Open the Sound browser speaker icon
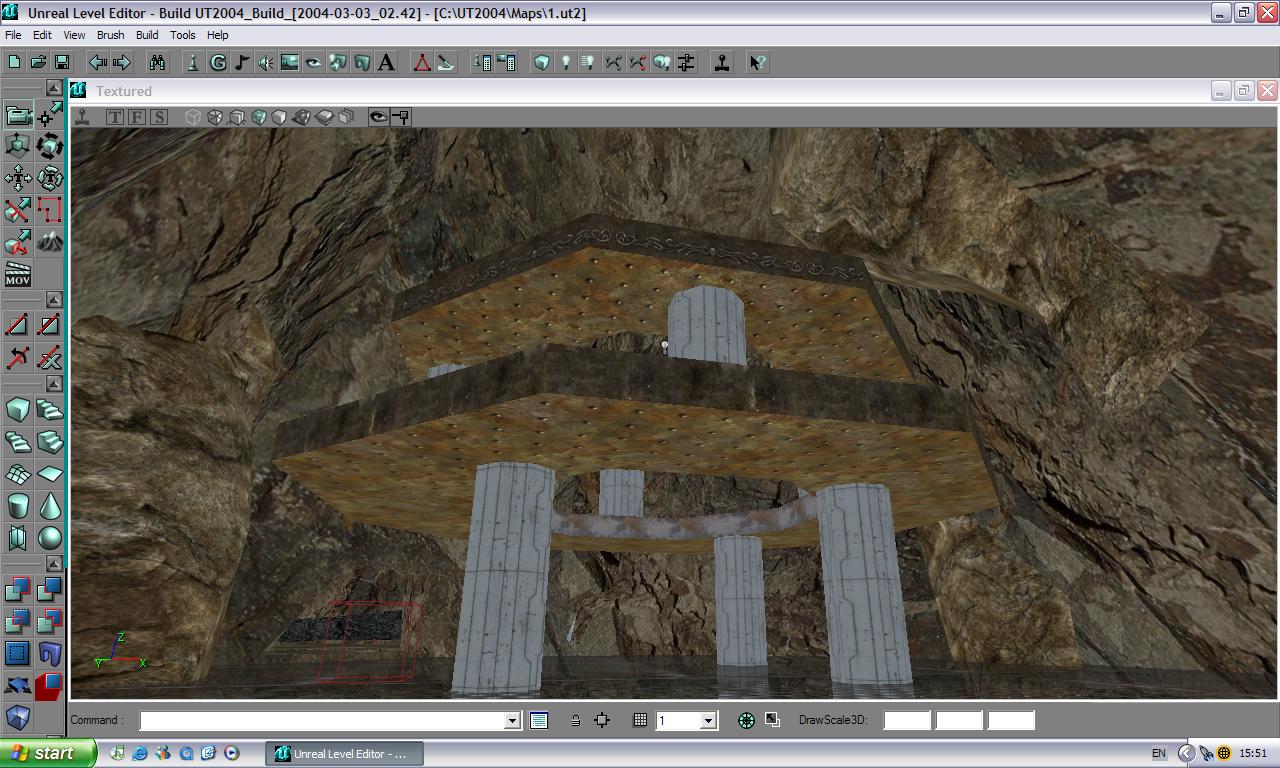 [266, 62]
